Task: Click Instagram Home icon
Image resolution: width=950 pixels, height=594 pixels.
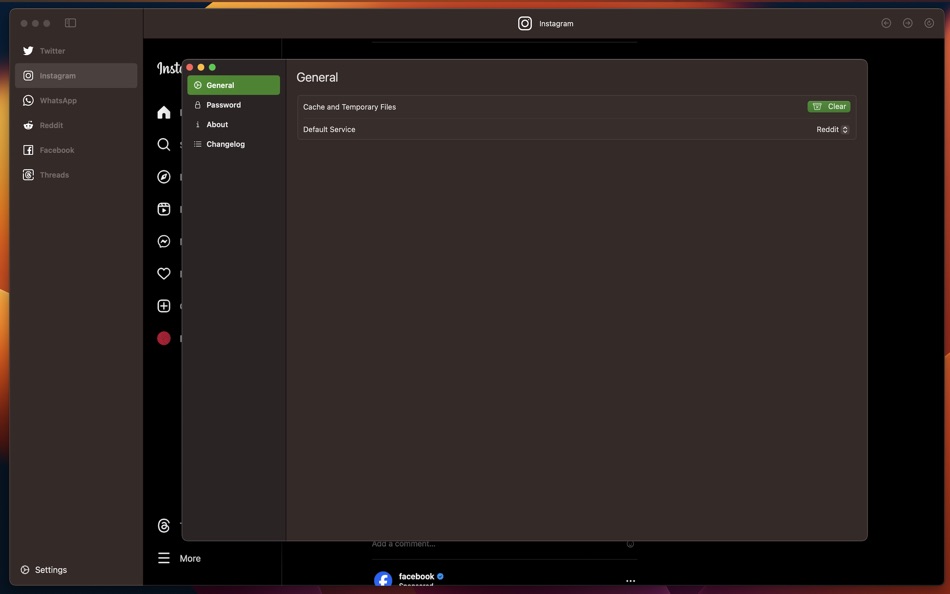Action: 164,112
